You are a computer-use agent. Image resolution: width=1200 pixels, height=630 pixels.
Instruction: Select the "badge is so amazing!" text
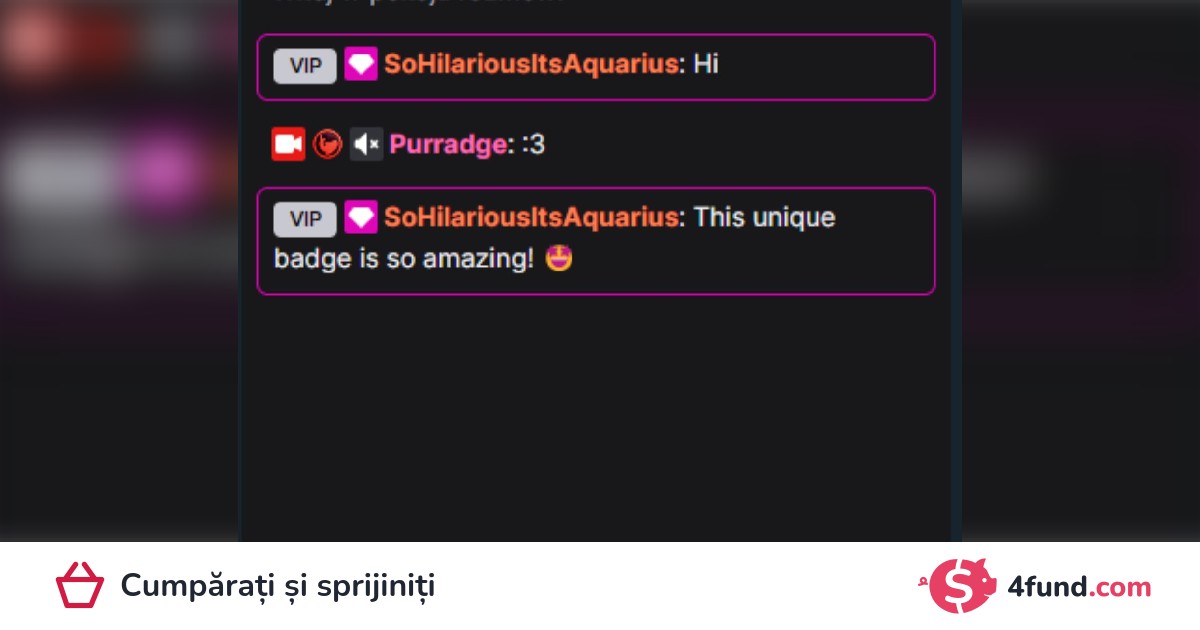[404, 260]
